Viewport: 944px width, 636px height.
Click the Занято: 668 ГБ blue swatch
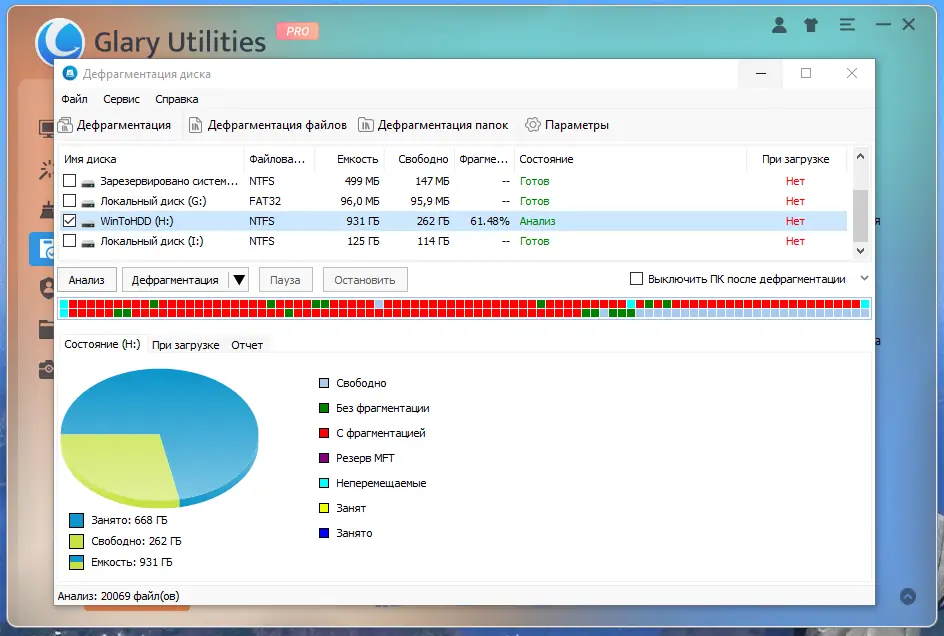[76, 520]
